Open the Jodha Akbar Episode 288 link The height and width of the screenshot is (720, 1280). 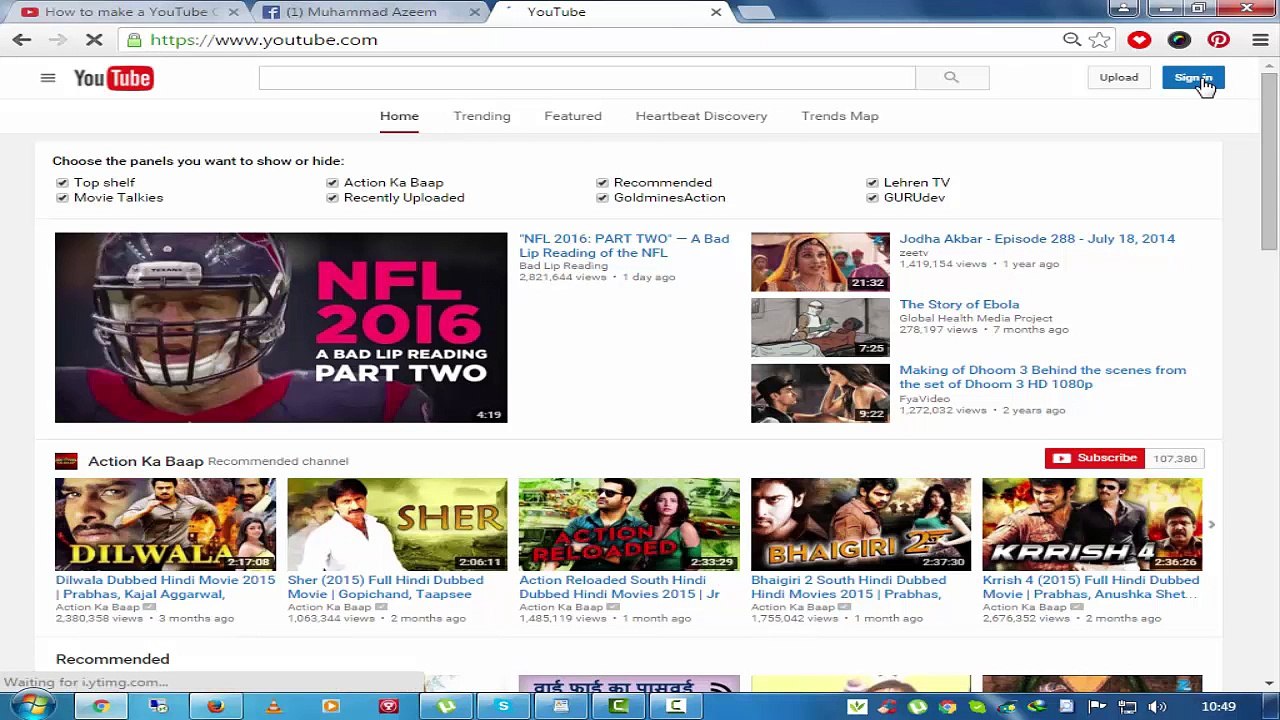click(1037, 239)
